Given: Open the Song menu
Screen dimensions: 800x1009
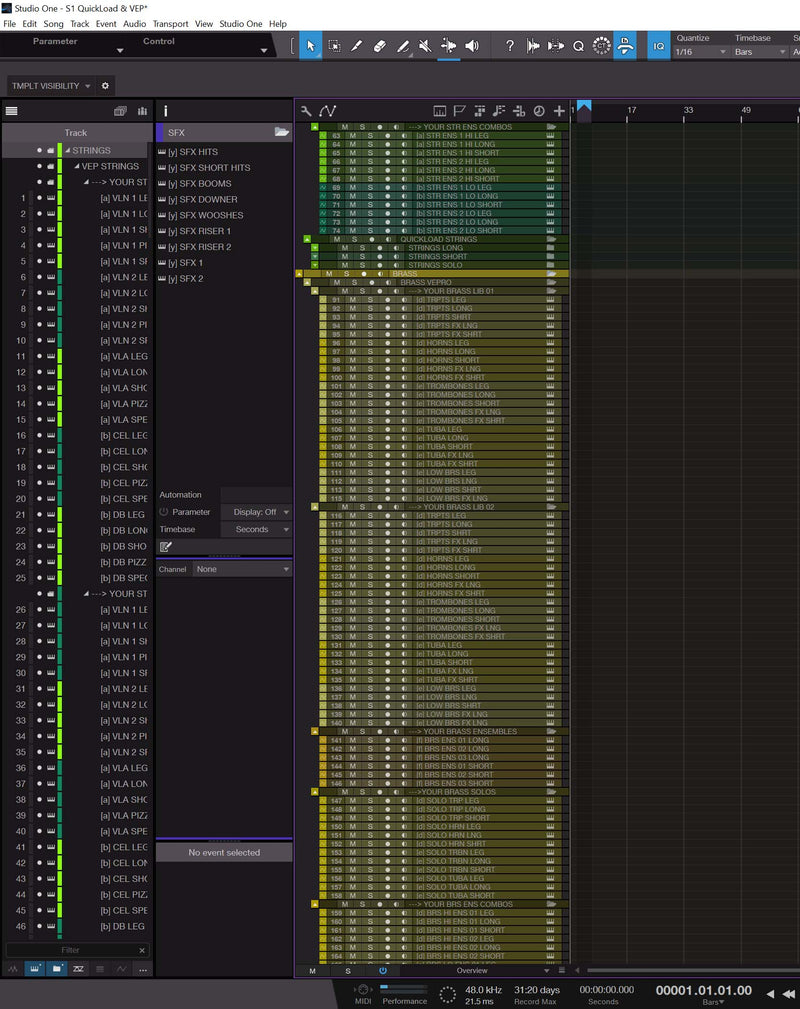Looking at the screenshot, I should click(53, 23).
